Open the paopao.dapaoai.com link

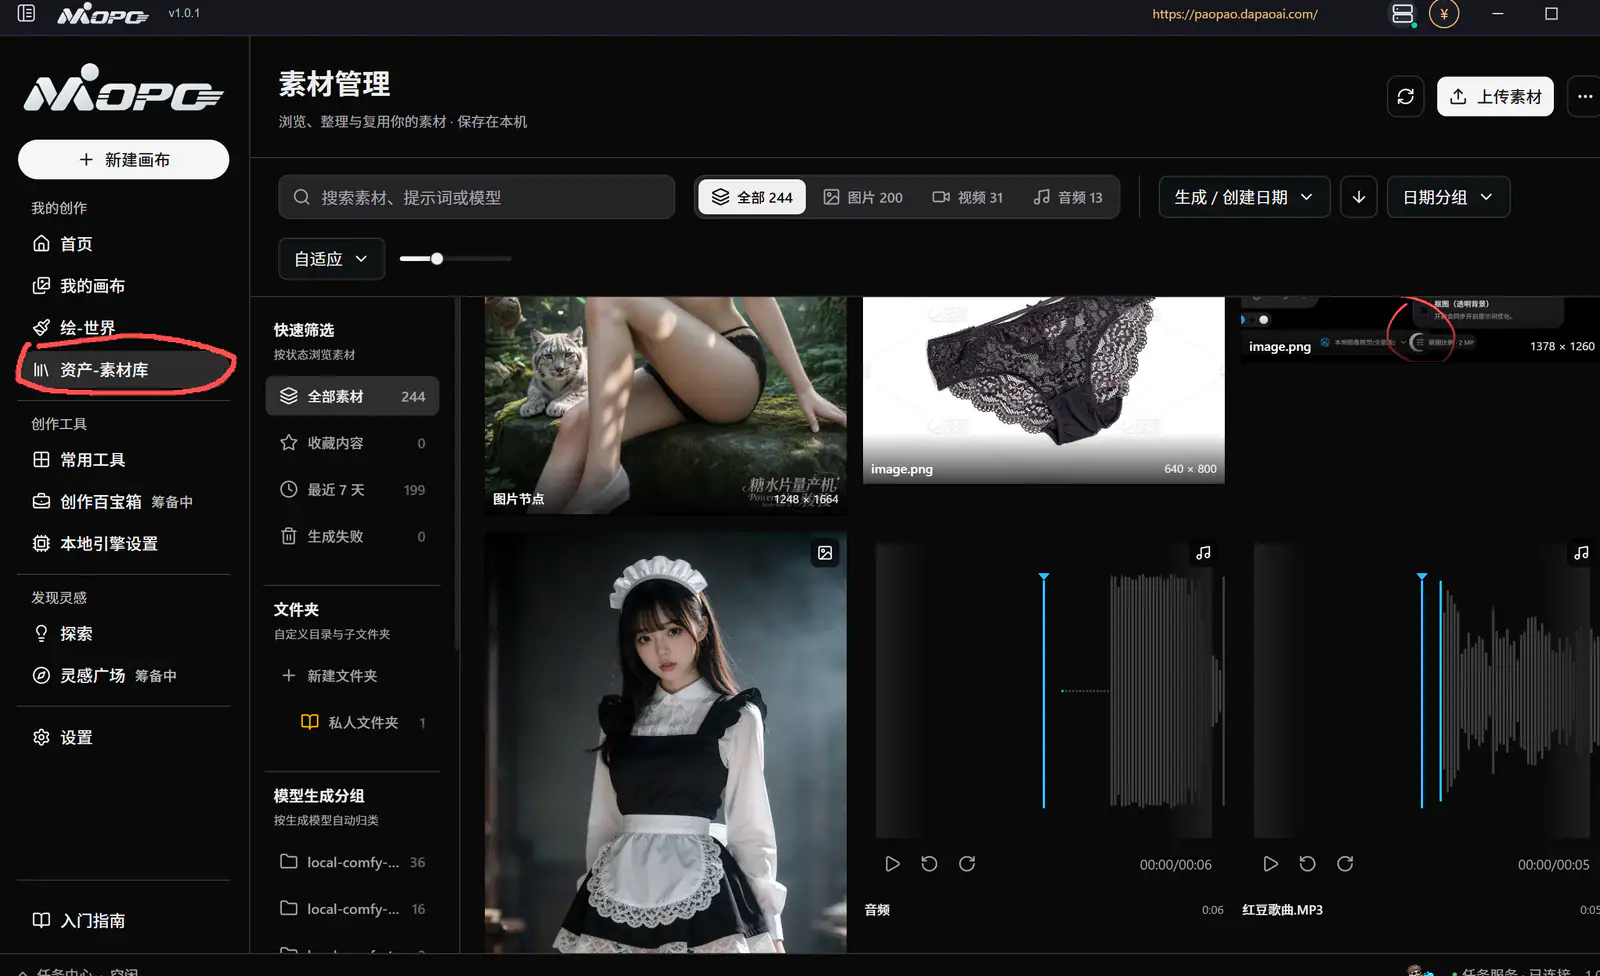[x=1235, y=14]
